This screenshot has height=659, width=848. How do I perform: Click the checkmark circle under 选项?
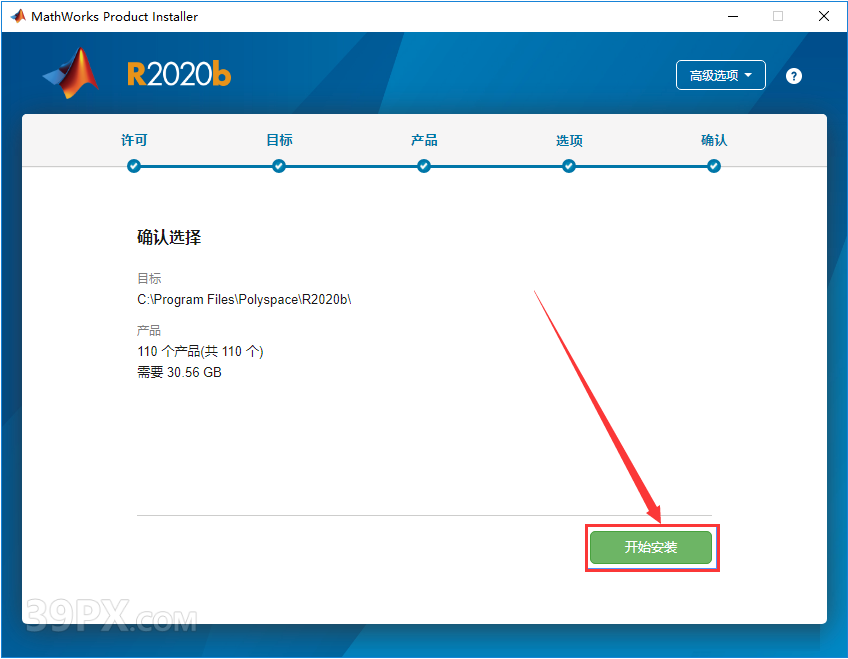pos(569,166)
